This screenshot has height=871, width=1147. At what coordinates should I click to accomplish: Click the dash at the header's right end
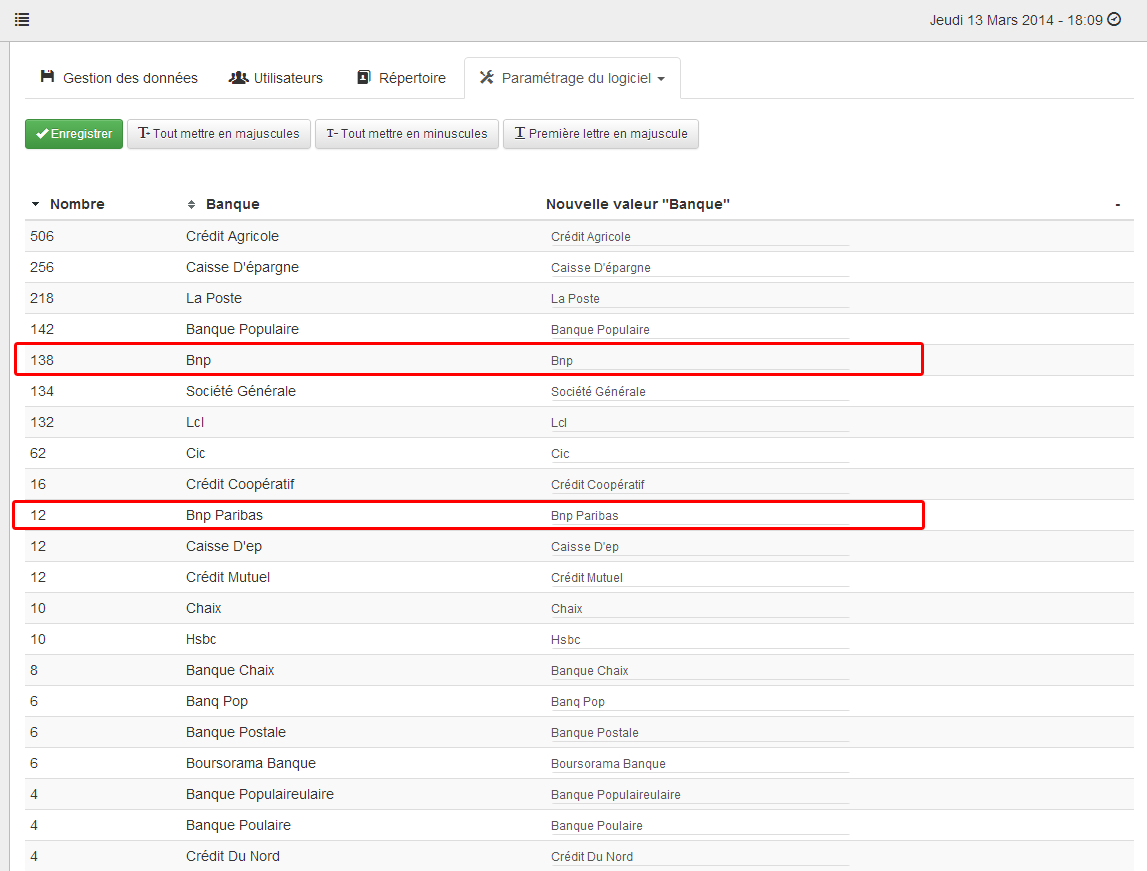click(x=1118, y=205)
